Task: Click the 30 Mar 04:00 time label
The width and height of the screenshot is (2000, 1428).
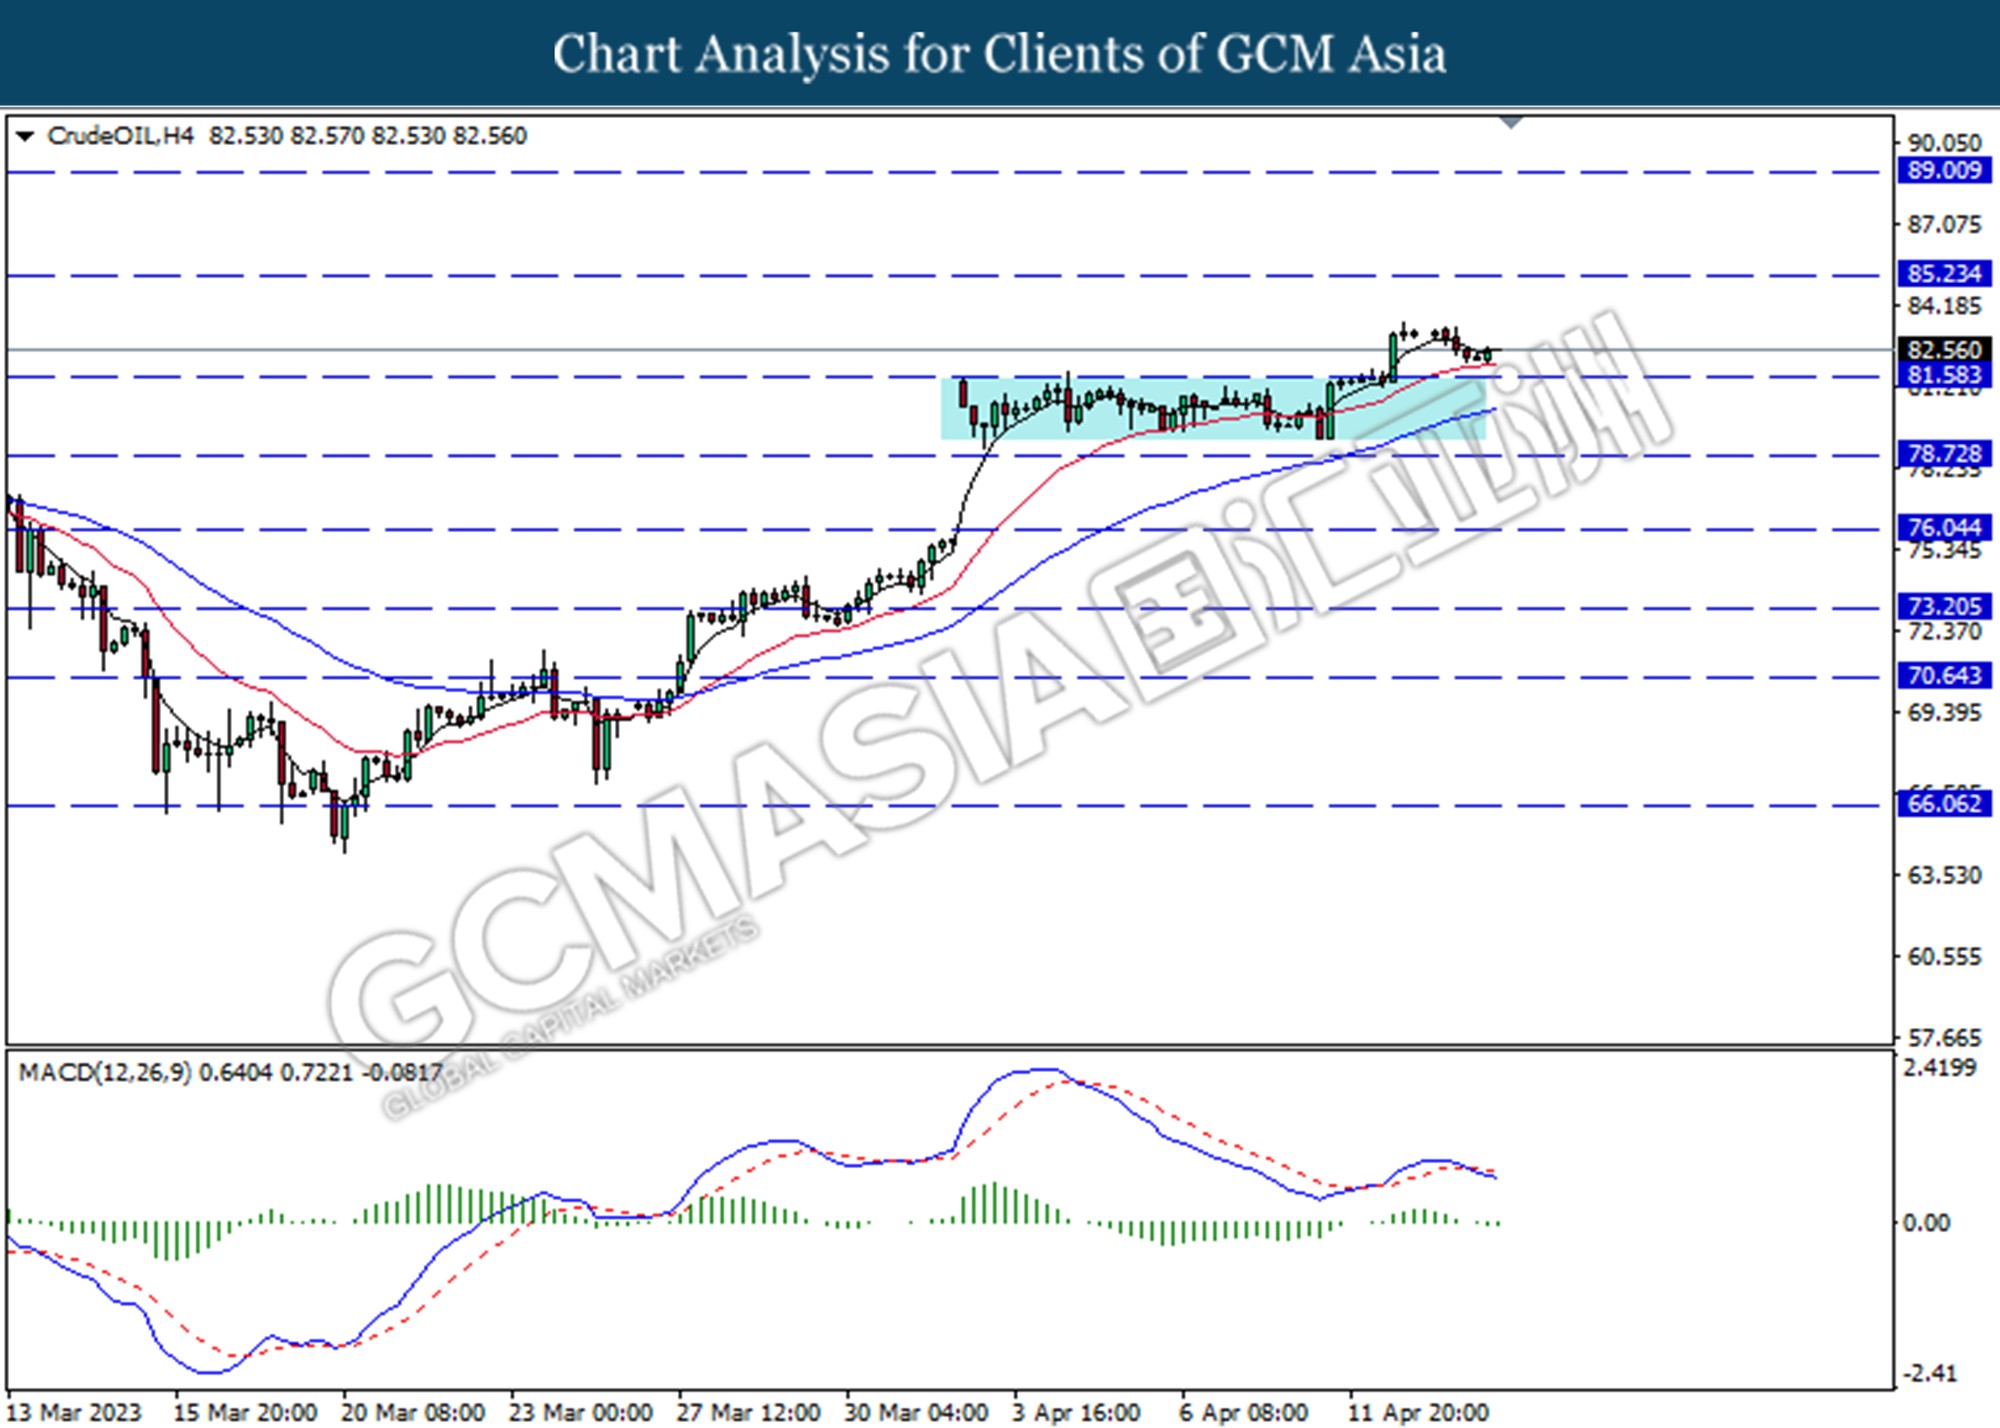Action: (x=916, y=1412)
